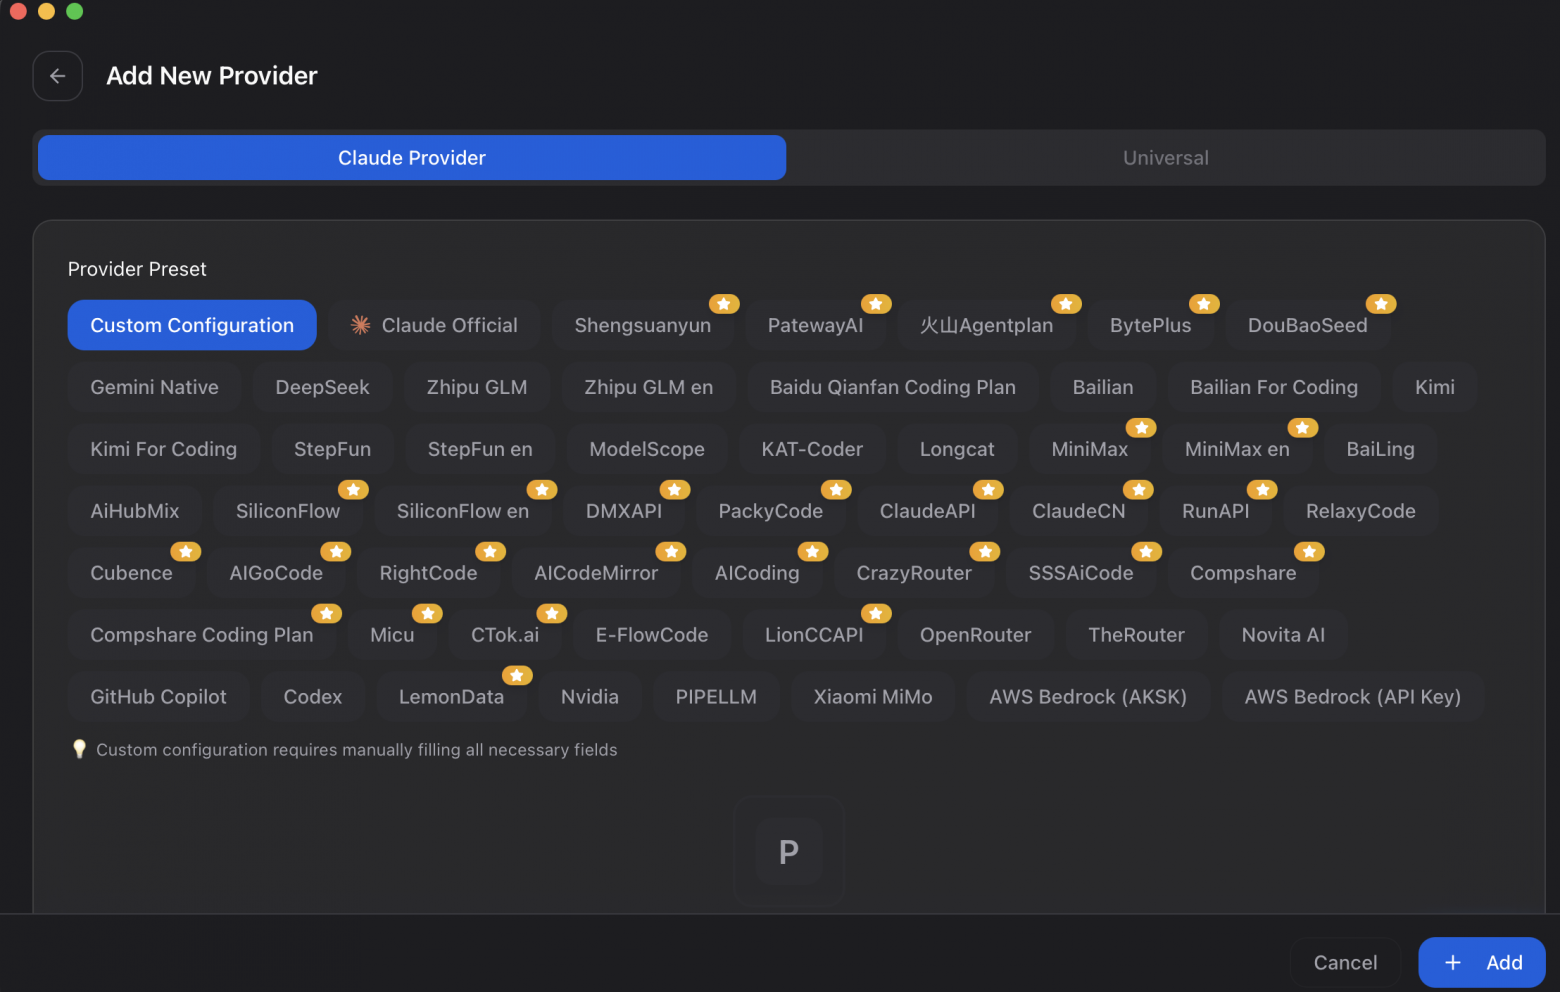
Task: Select the E-FlowCode preset
Action: tap(652, 635)
